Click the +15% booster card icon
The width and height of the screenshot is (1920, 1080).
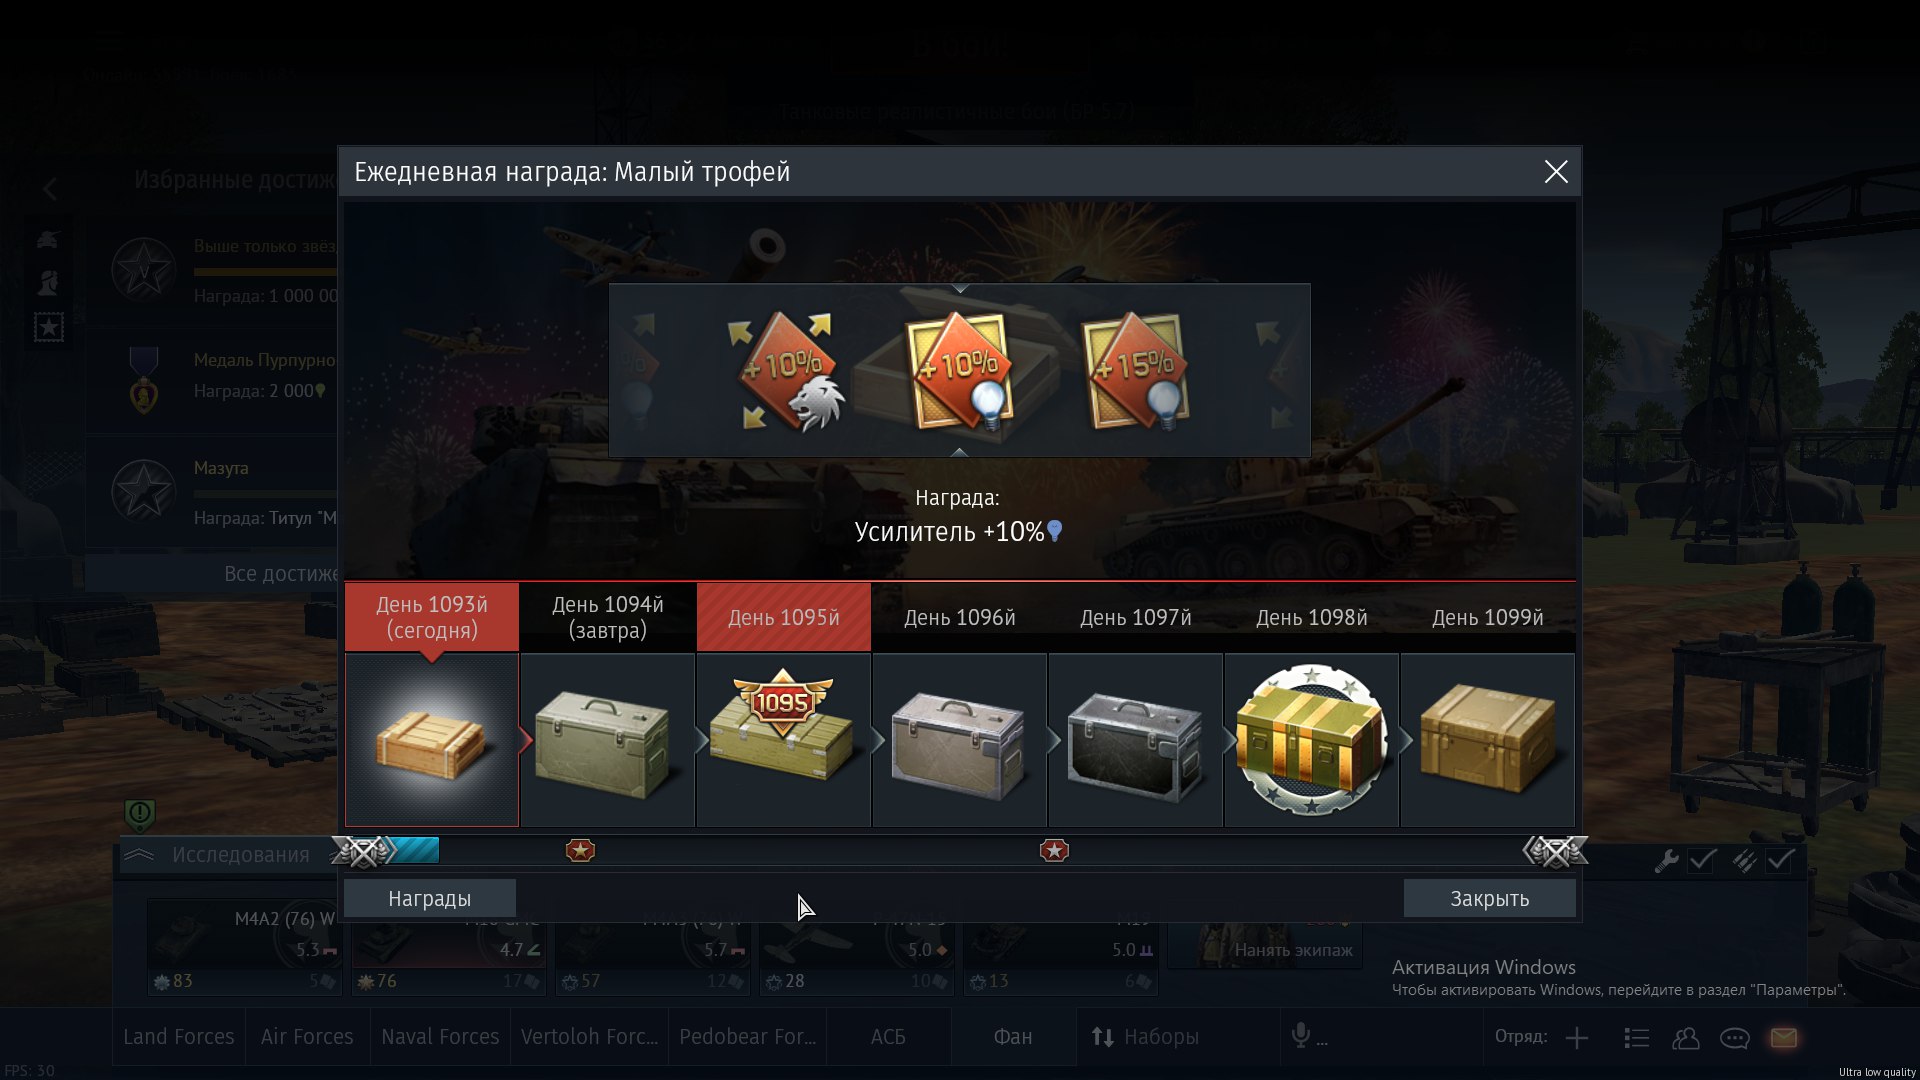pyautogui.click(x=1136, y=371)
